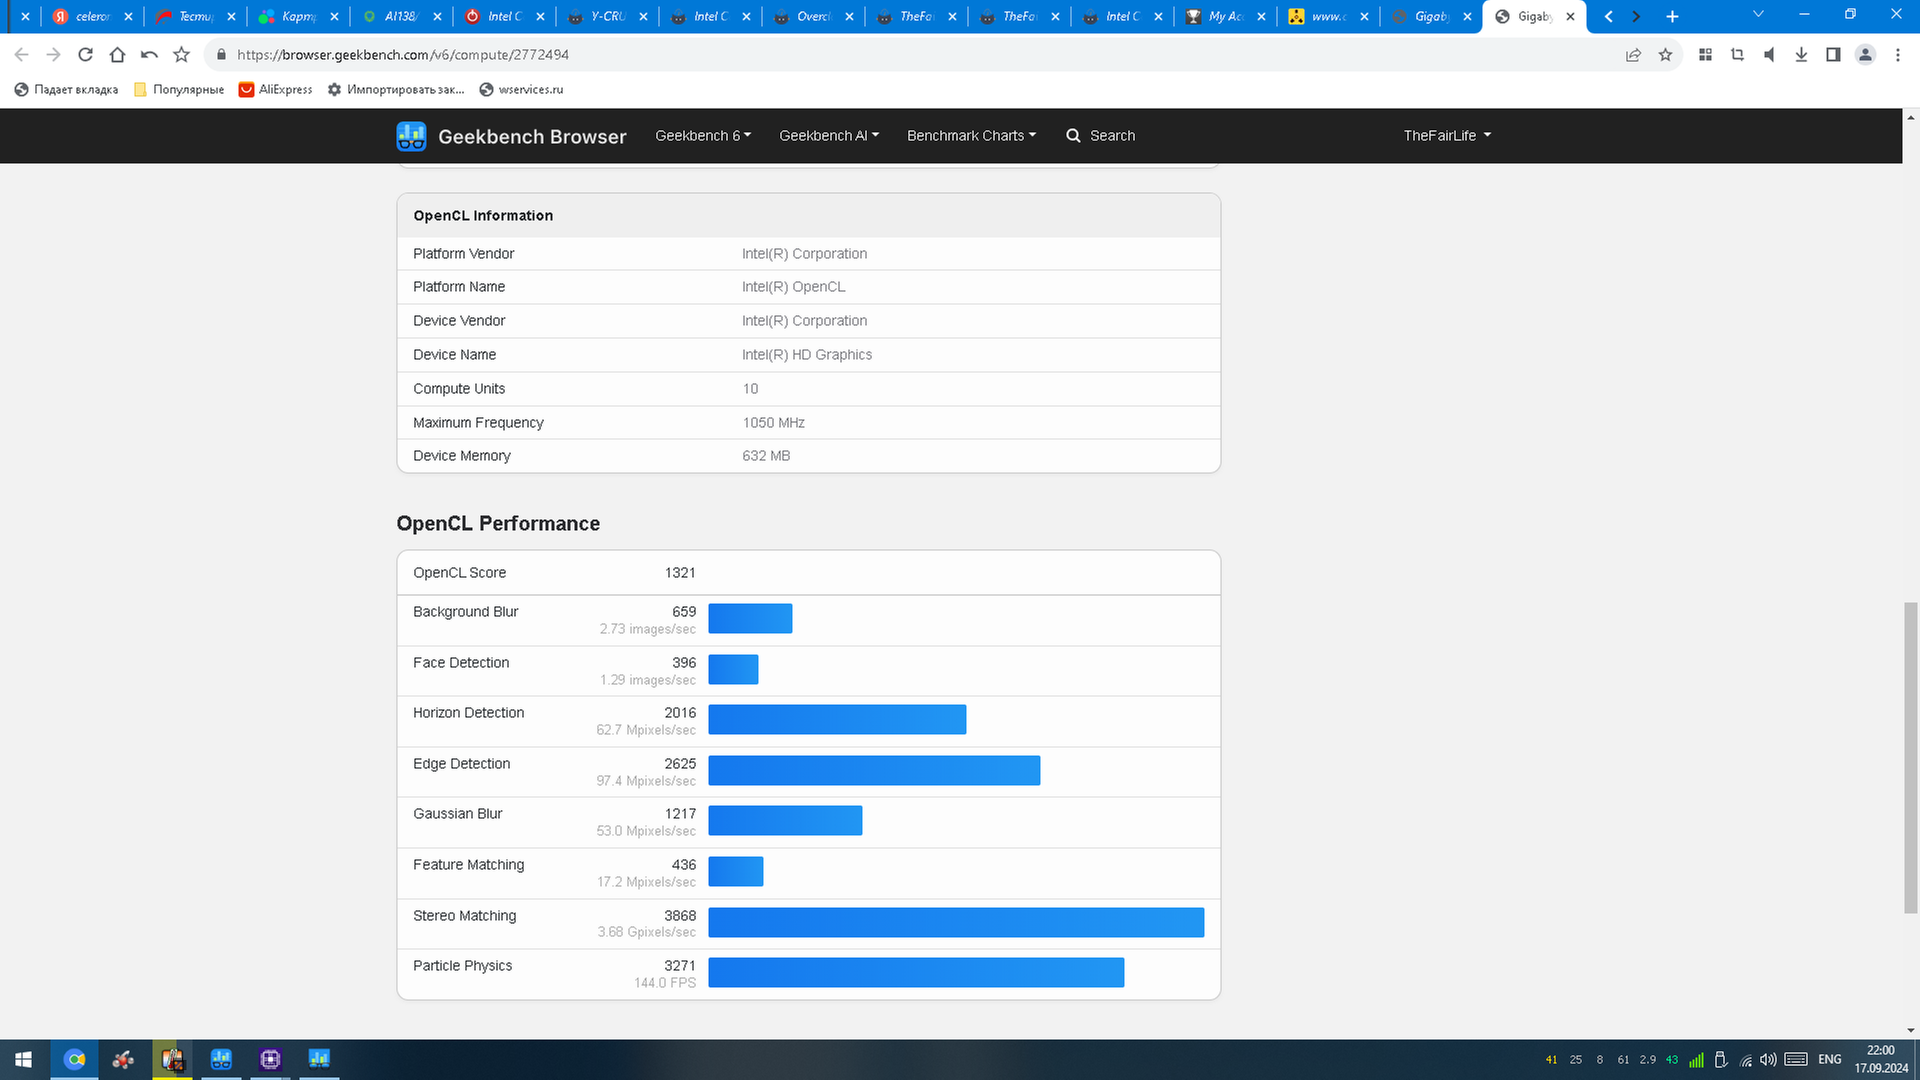The height and width of the screenshot is (1080, 1920).
Task: Open the browser three-dot menu
Action: click(x=1897, y=55)
